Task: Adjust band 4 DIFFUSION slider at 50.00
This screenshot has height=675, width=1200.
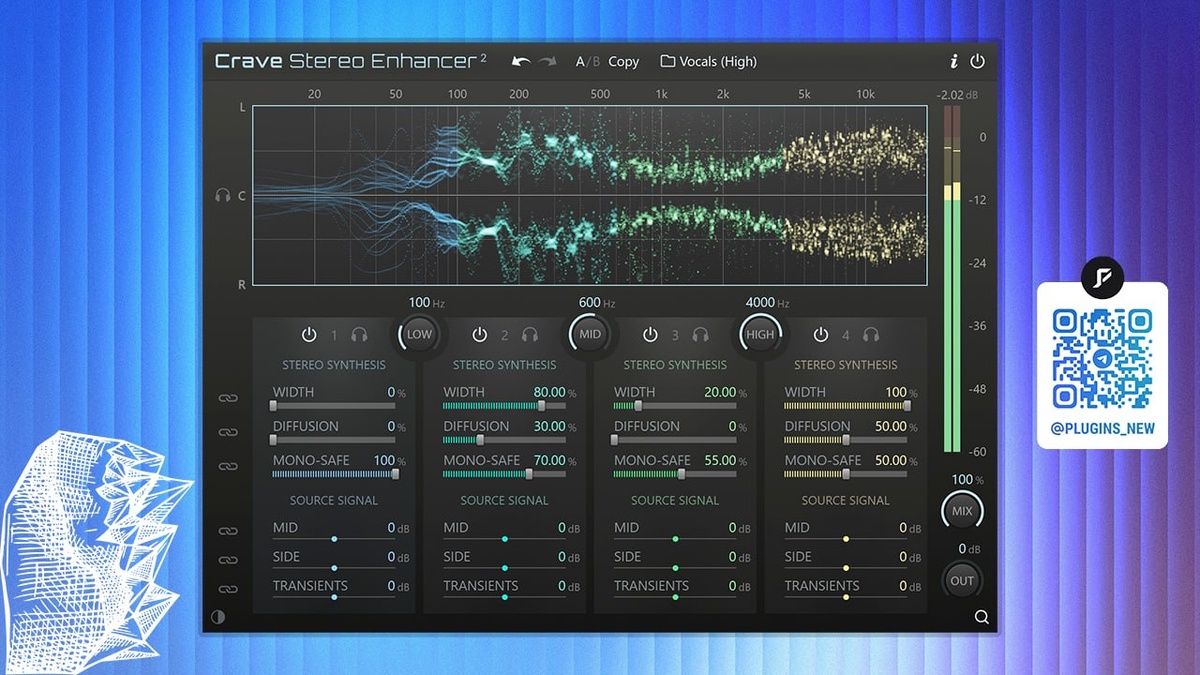Action: (845, 440)
